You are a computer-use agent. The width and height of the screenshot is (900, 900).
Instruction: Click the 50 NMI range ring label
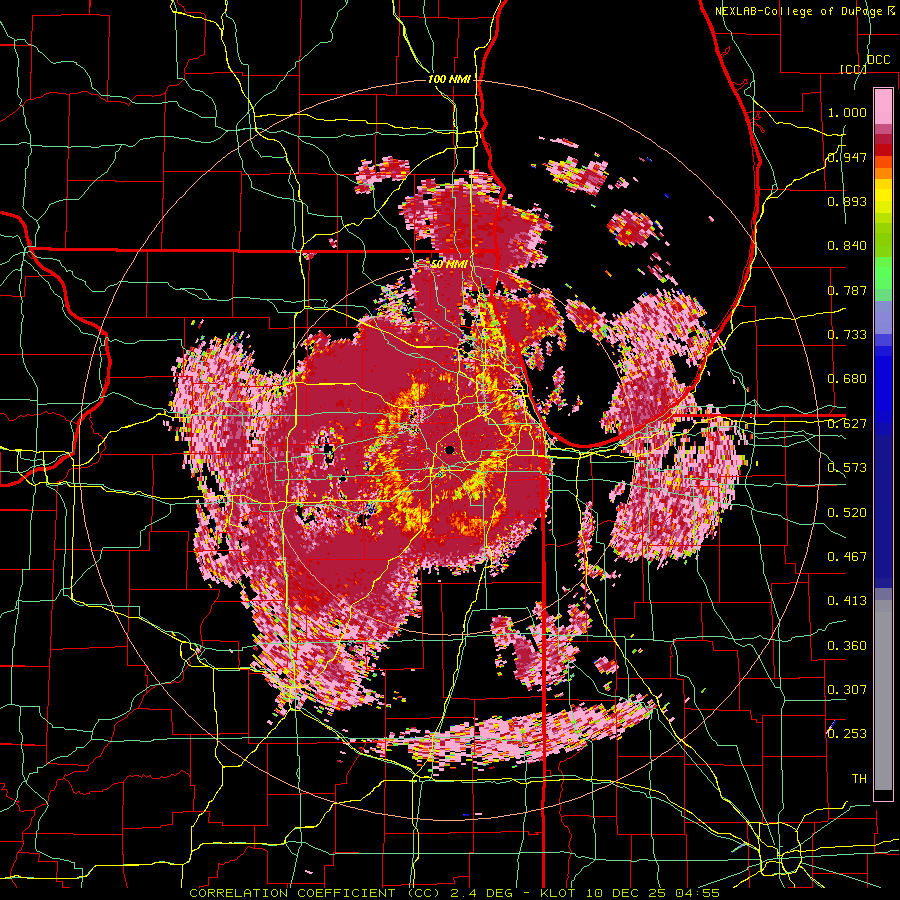pyautogui.click(x=449, y=264)
